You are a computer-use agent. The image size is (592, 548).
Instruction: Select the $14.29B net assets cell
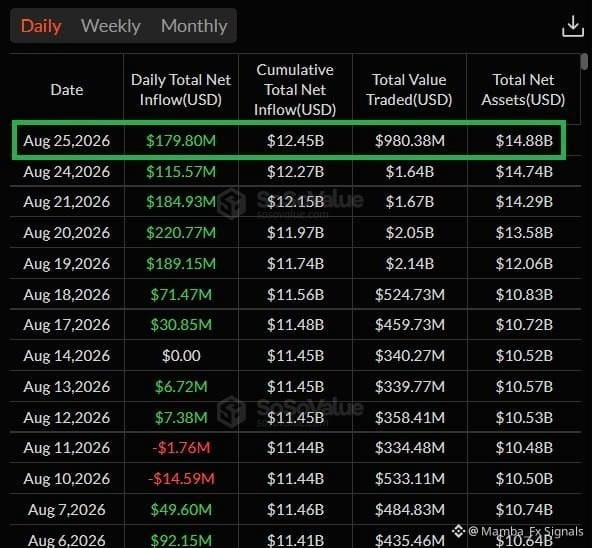click(x=524, y=202)
